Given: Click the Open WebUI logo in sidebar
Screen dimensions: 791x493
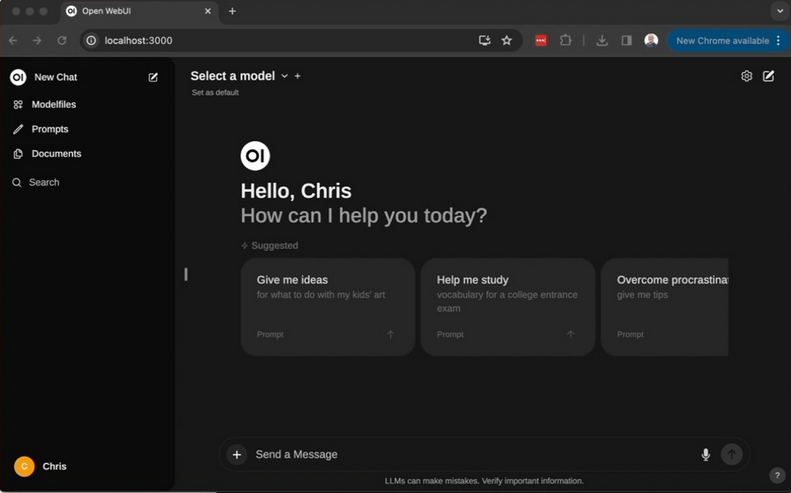Looking at the screenshot, I should [x=18, y=77].
